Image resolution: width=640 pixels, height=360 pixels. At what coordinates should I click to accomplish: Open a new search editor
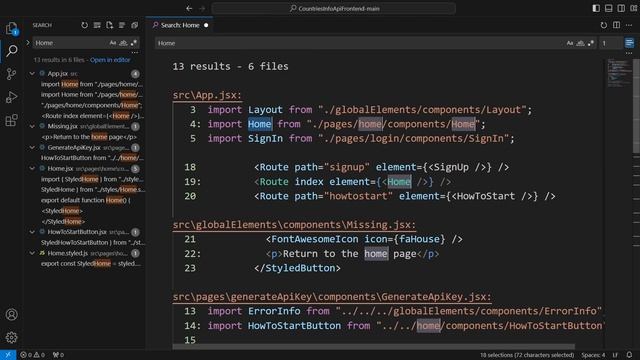pyautogui.click(x=109, y=25)
